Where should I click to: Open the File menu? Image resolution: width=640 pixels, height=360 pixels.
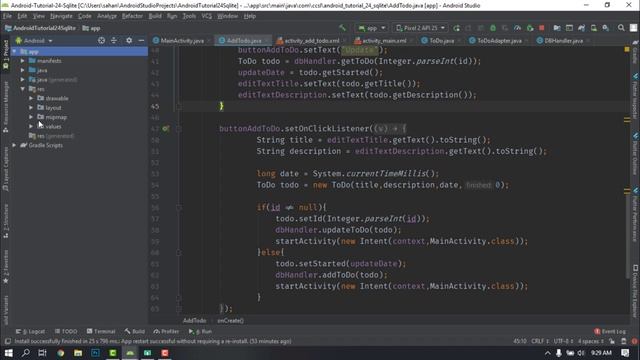pyautogui.click(x=7, y=16)
